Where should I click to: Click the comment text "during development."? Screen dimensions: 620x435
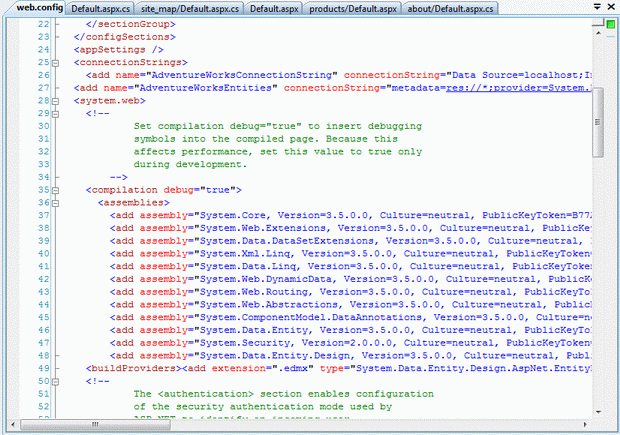pyautogui.click(x=190, y=165)
